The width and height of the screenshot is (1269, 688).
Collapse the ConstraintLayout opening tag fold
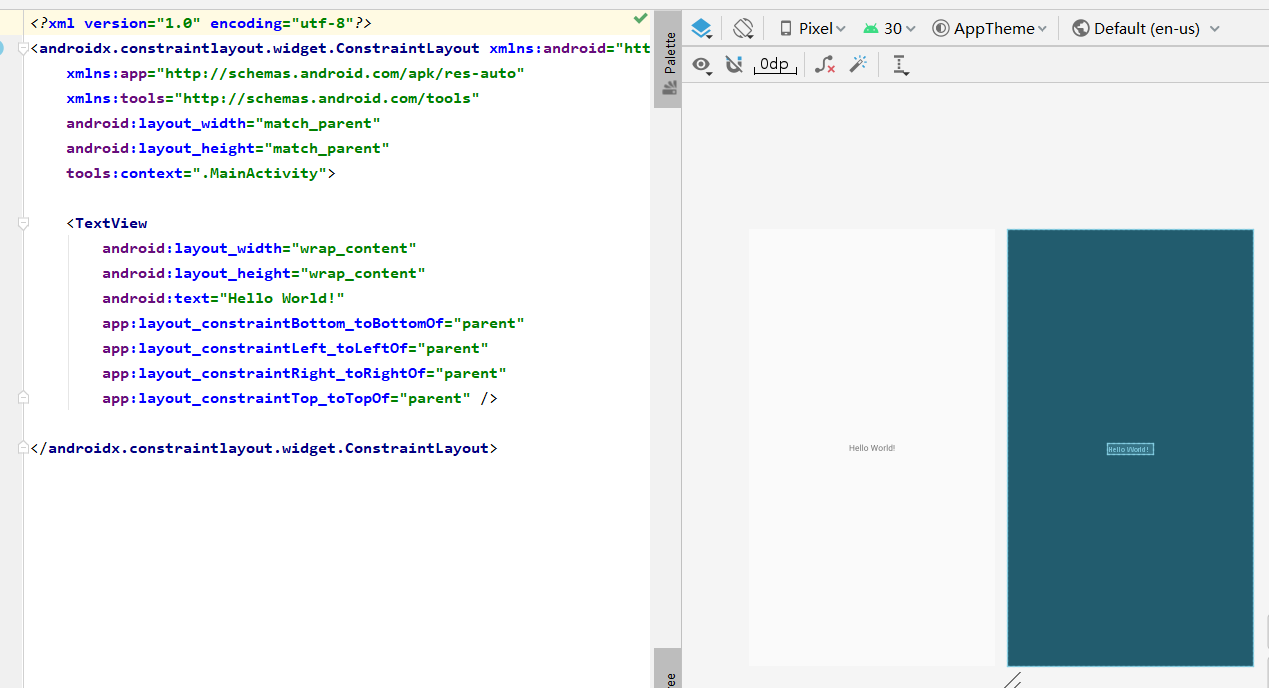[x=24, y=48]
